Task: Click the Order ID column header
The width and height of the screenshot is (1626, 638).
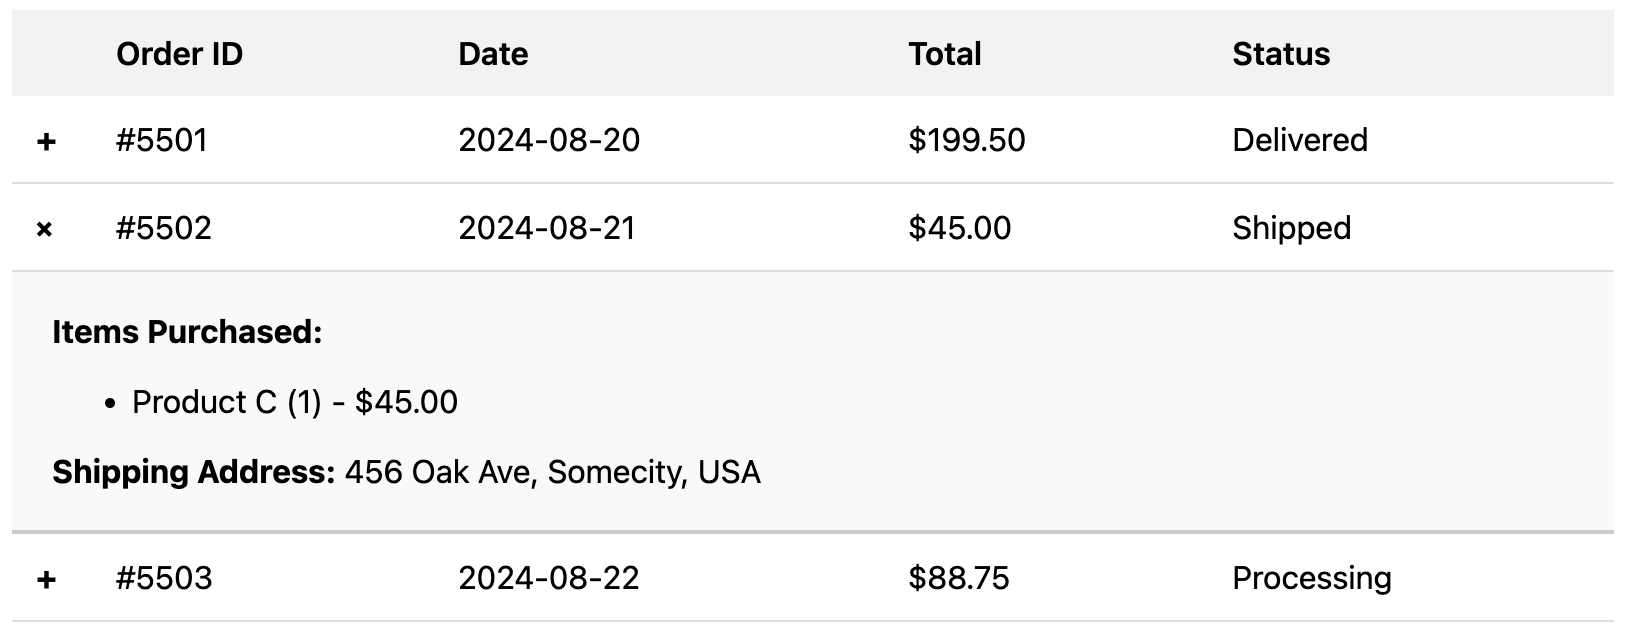Action: click(x=180, y=54)
